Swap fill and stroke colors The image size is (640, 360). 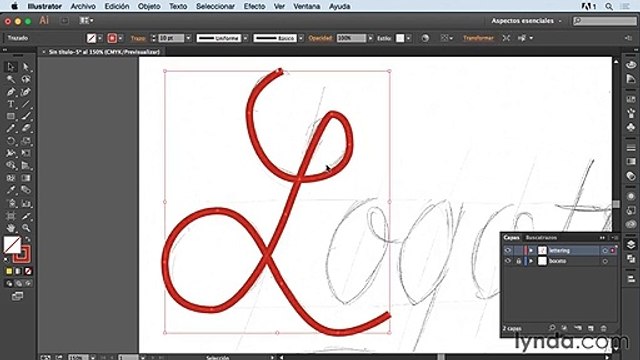click(28, 240)
